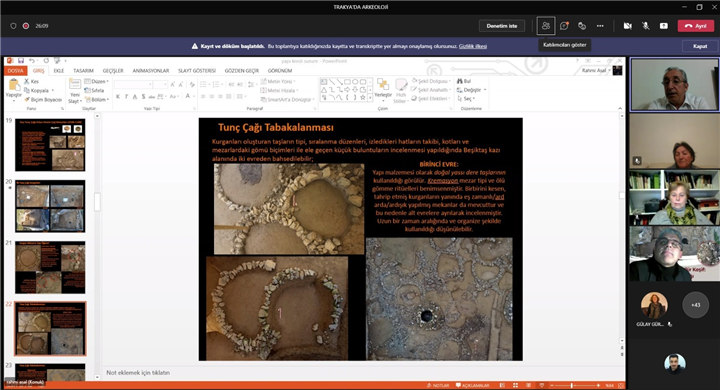This screenshot has height=390, width=720.
Task: Select the star shape in shapes gallery
Action: [x=363, y=97]
